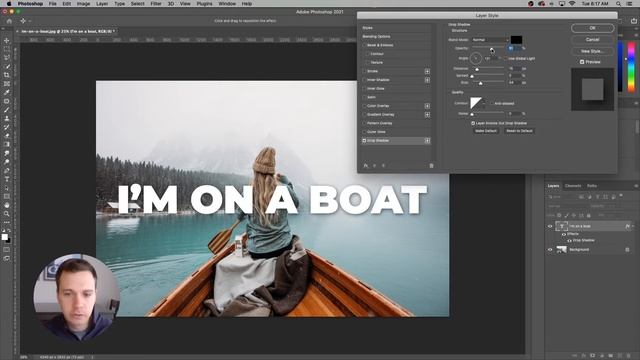640x360 pixels.
Task: Select the Brush tool
Action: pos(7,110)
